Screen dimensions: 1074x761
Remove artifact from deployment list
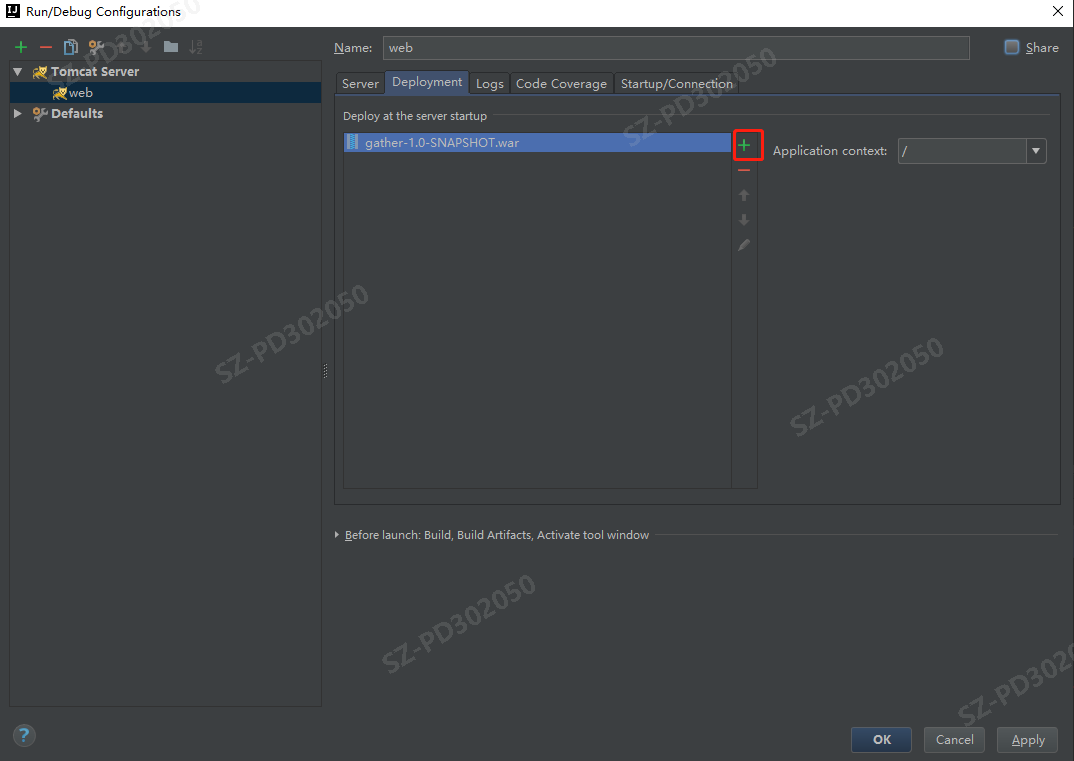pos(745,170)
